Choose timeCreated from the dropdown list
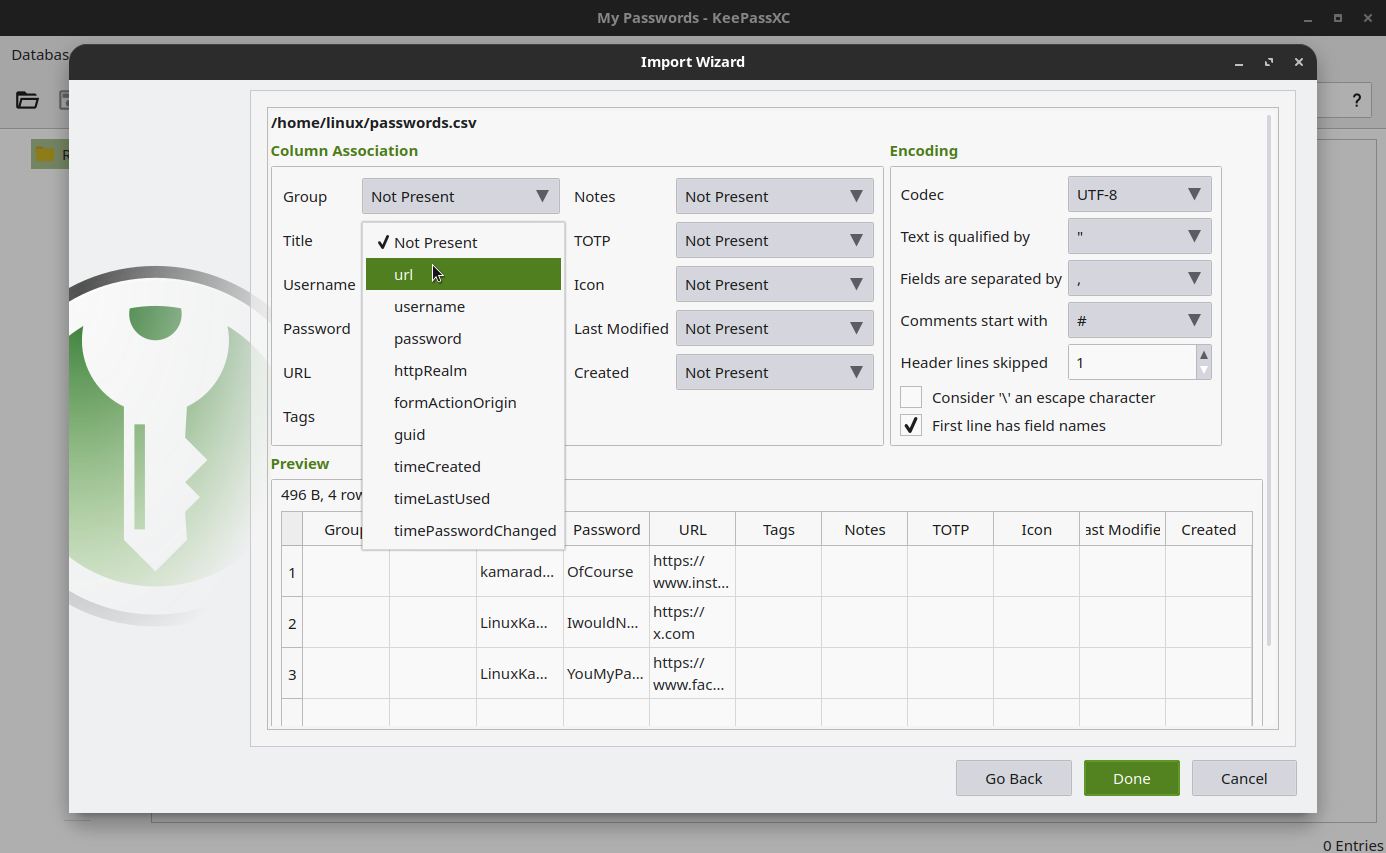Screen dimensions: 1386x853 (463, 466)
